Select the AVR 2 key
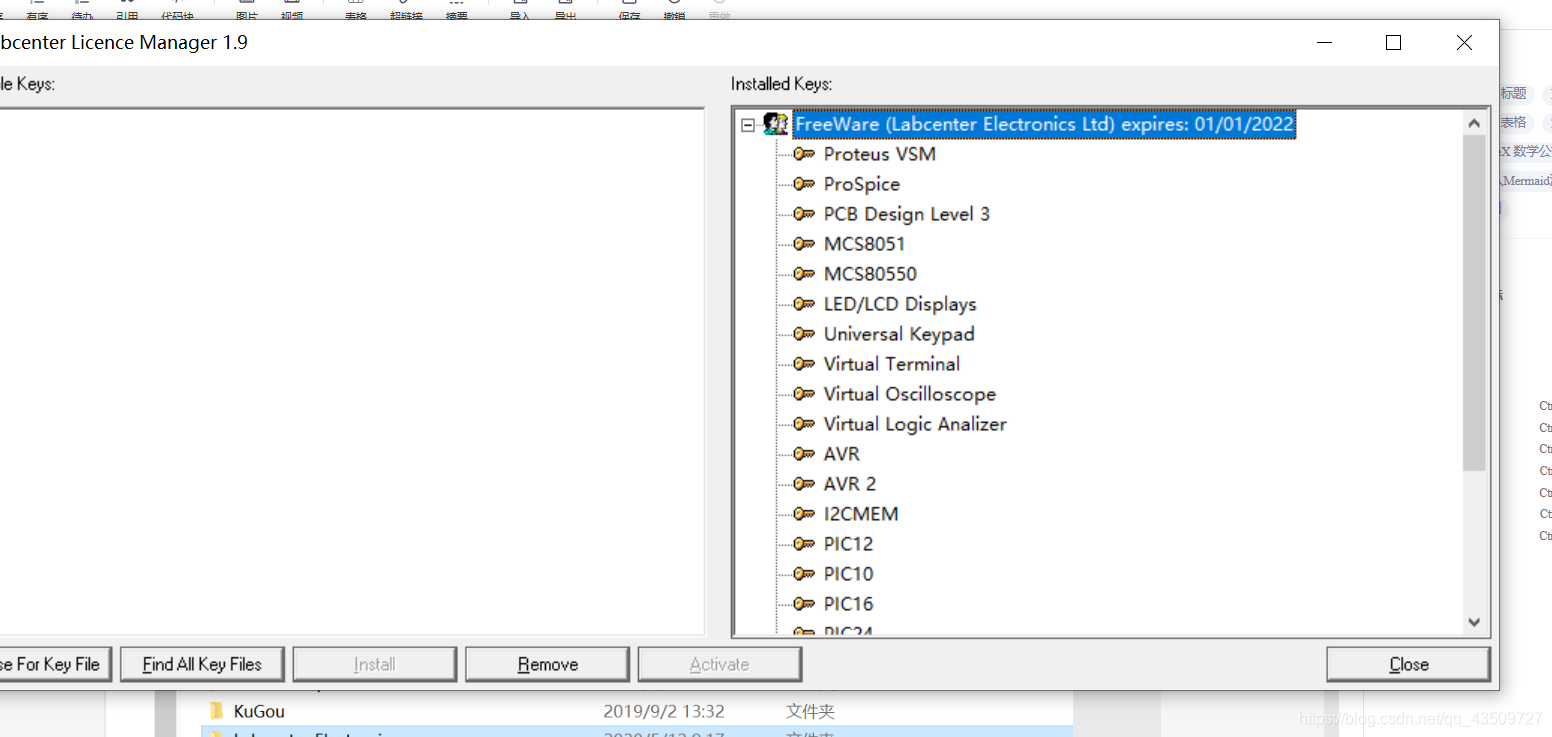The width and height of the screenshot is (1552, 737). point(850,484)
